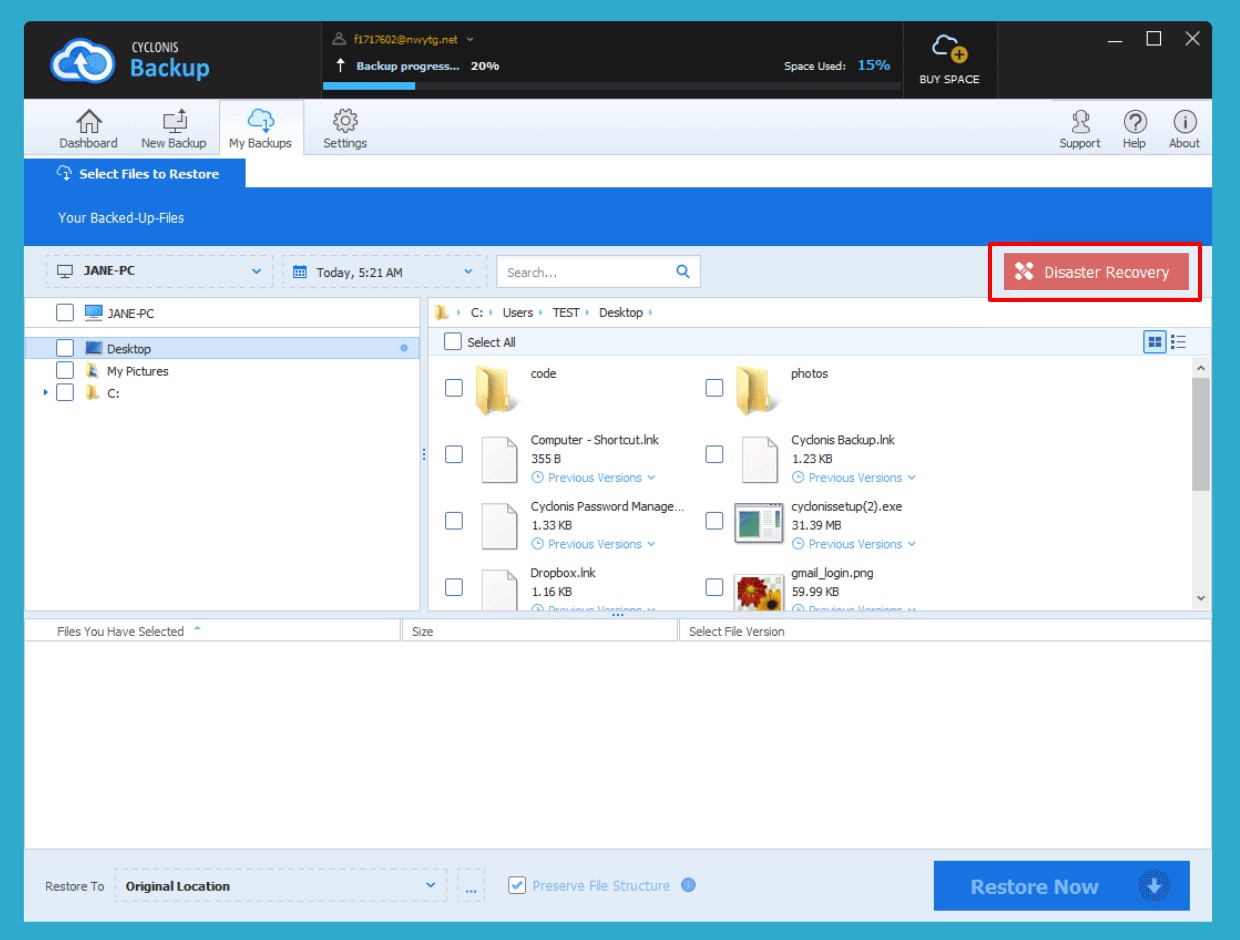Tick the checkbox for code folder
The width and height of the screenshot is (1240, 940).
point(454,388)
